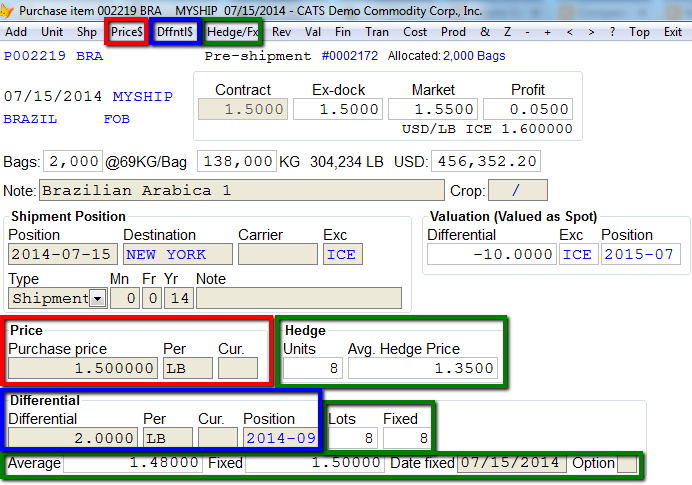Viewport: 692px width, 485px height.
Task: Click the Destination field NEW YORK
Action: (x=178, y=254)
